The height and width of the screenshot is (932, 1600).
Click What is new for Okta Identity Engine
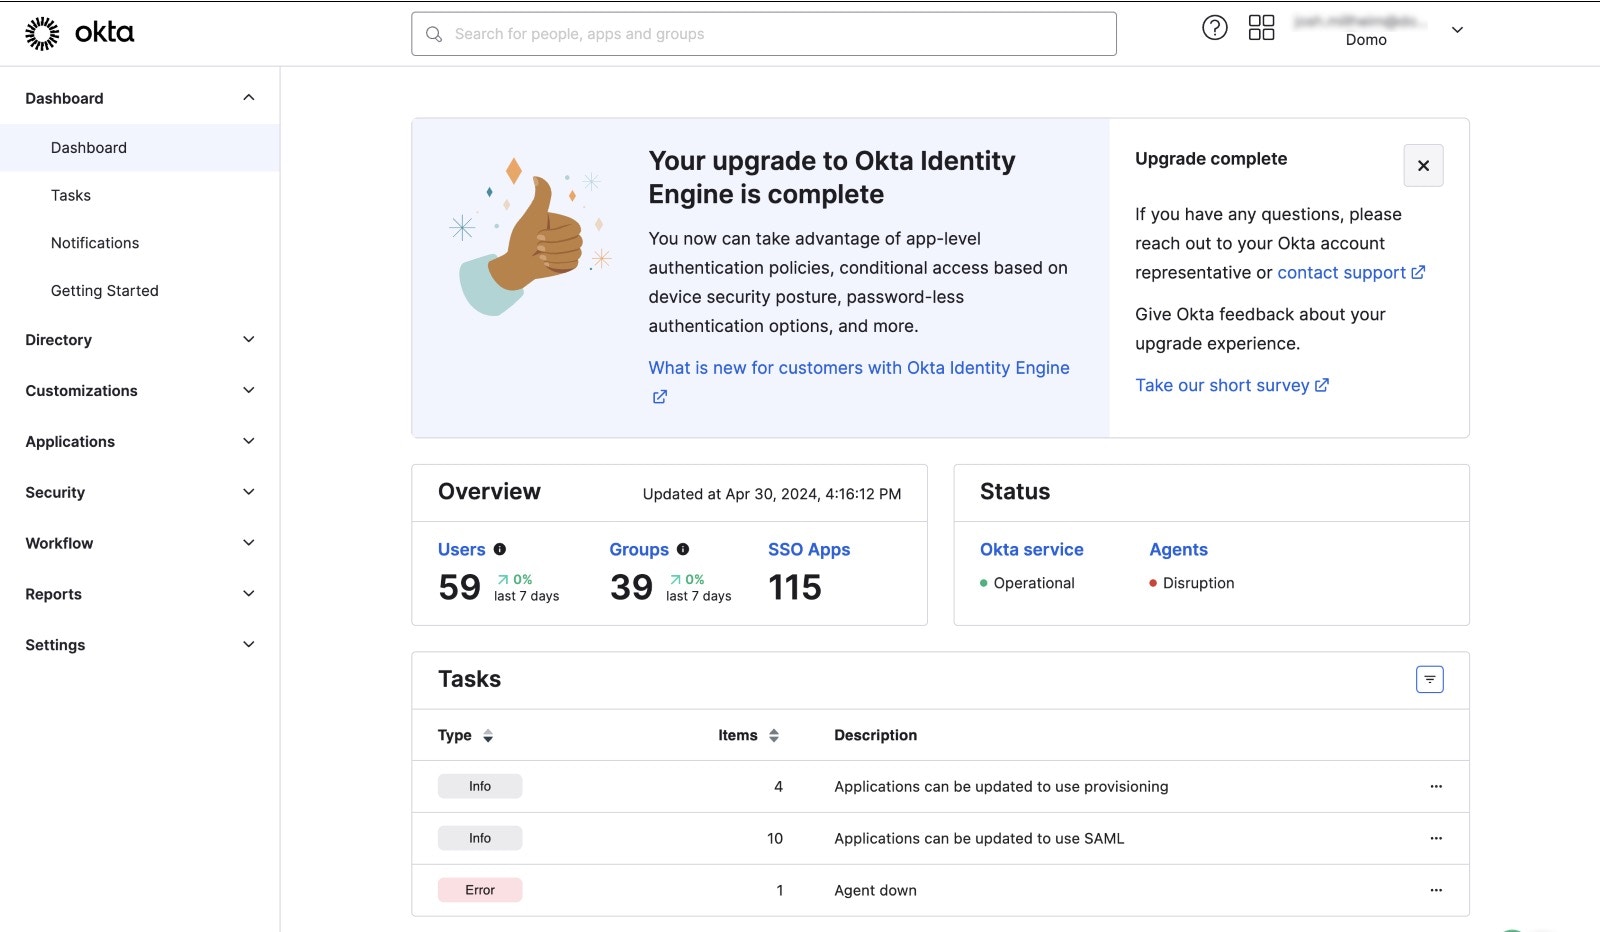coord(858,367)
